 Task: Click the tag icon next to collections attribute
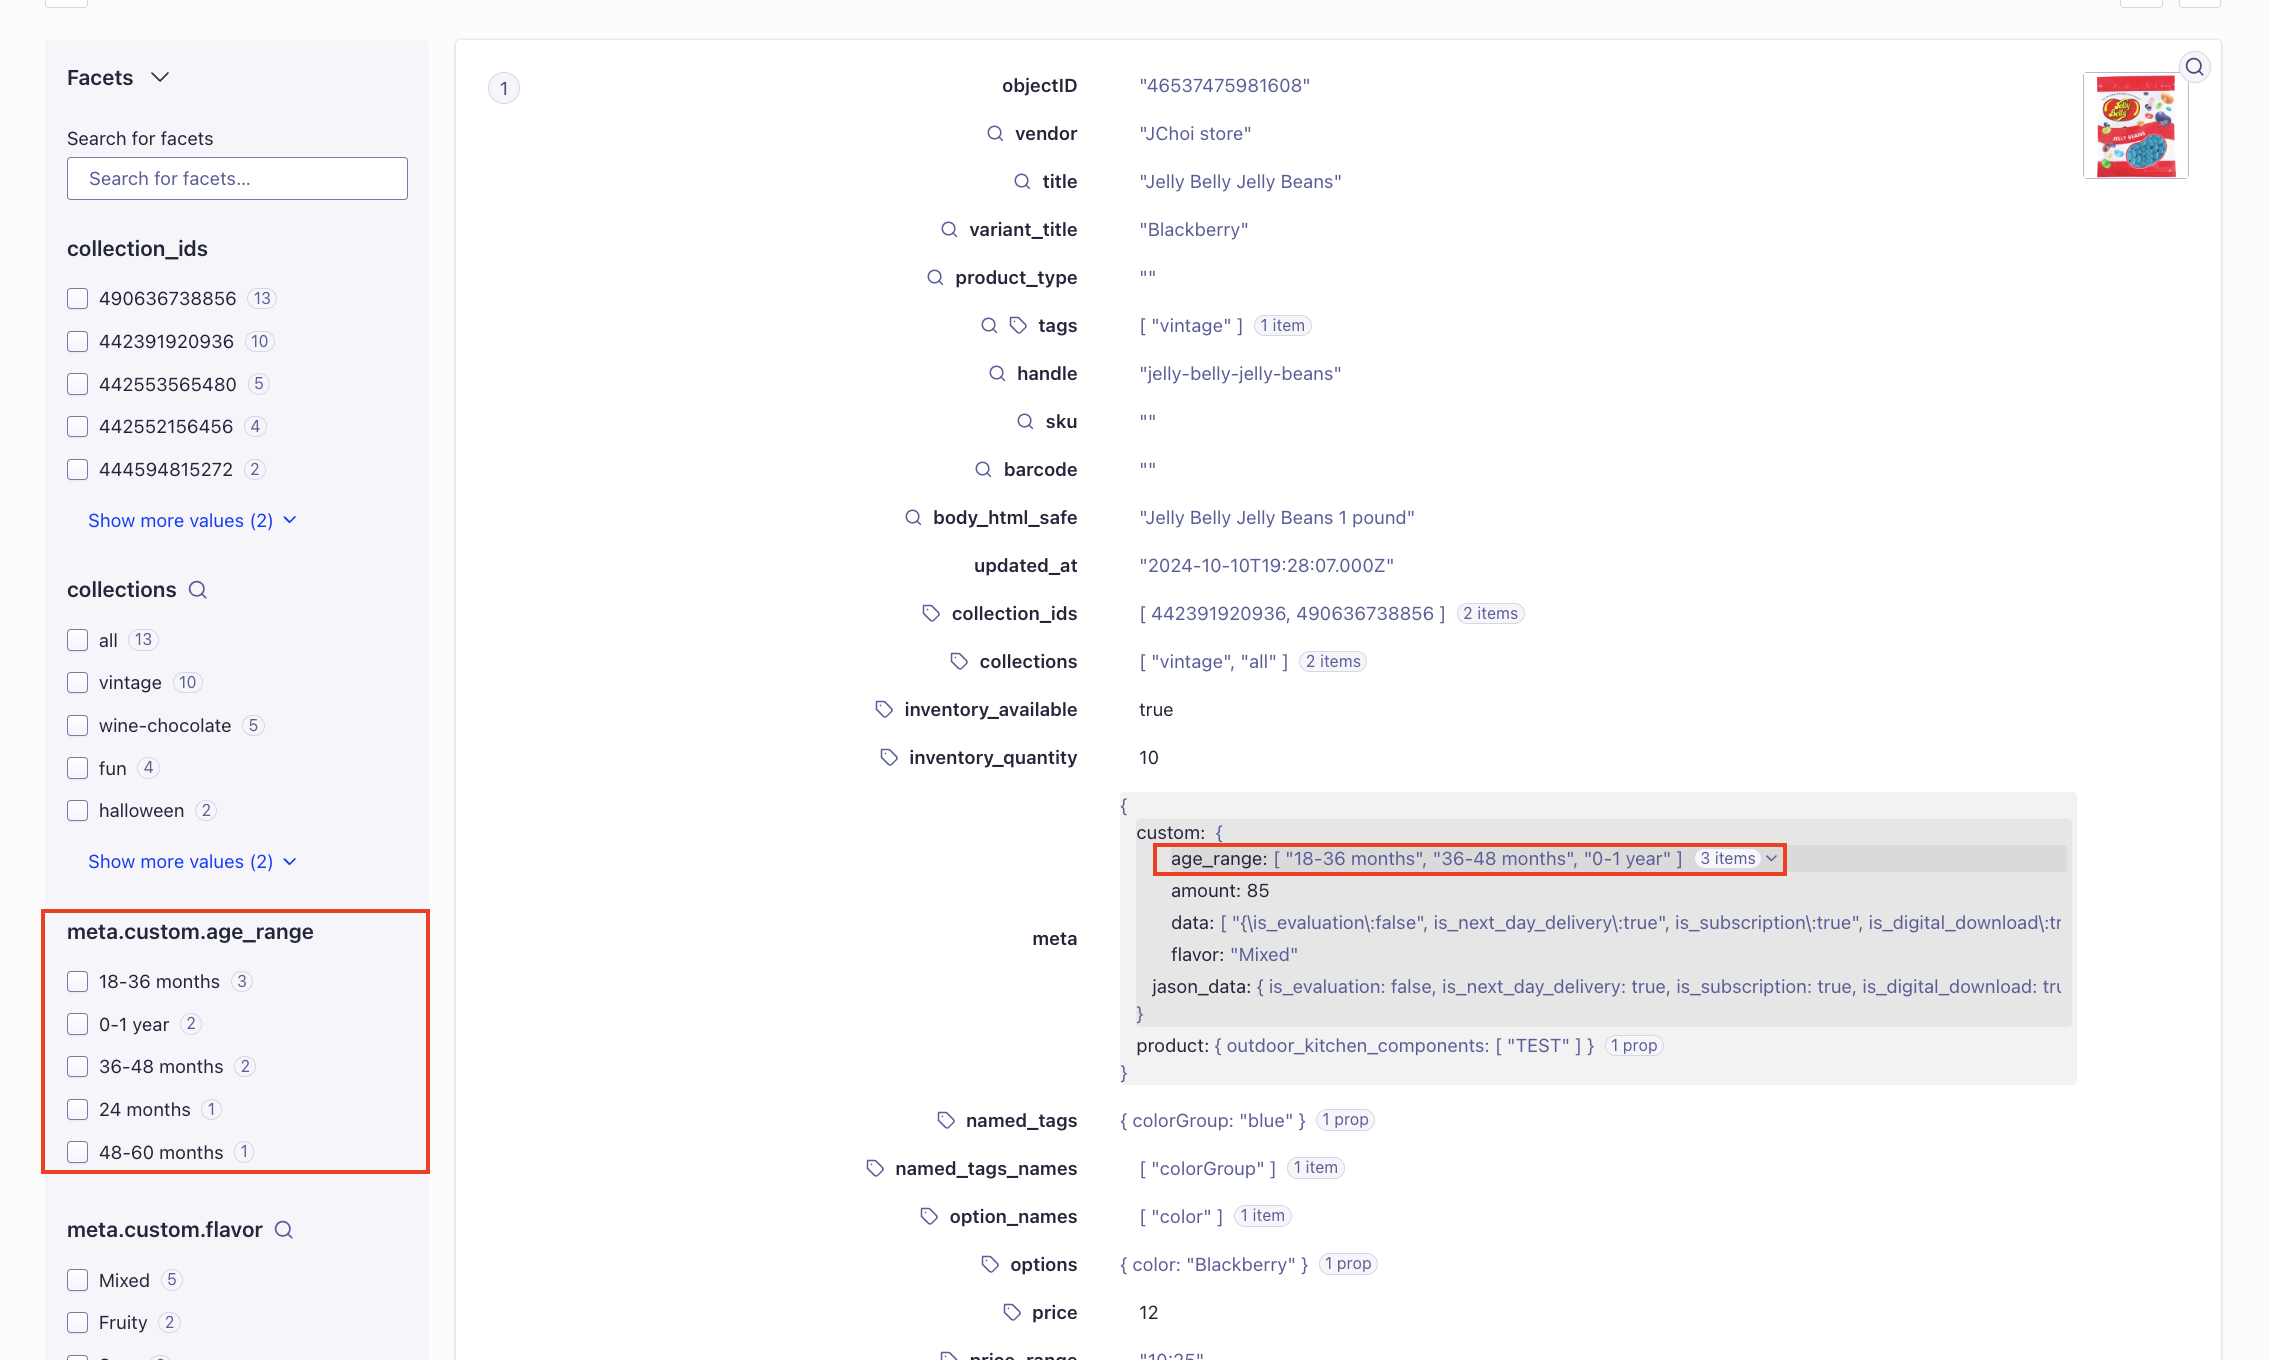click(959, 661)
